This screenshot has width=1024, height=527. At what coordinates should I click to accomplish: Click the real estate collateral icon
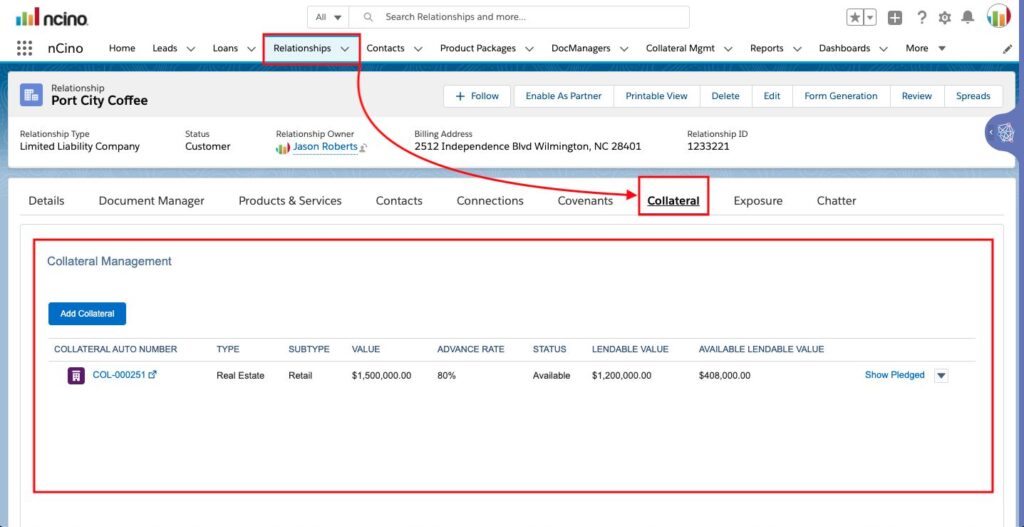76,375
